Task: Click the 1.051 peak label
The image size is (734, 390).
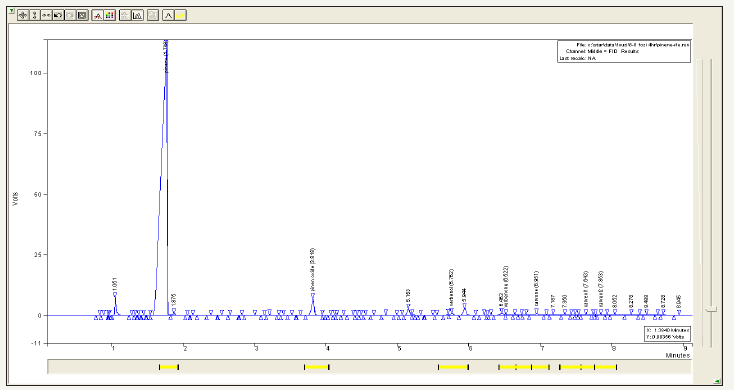Action: tap(115, 284)
